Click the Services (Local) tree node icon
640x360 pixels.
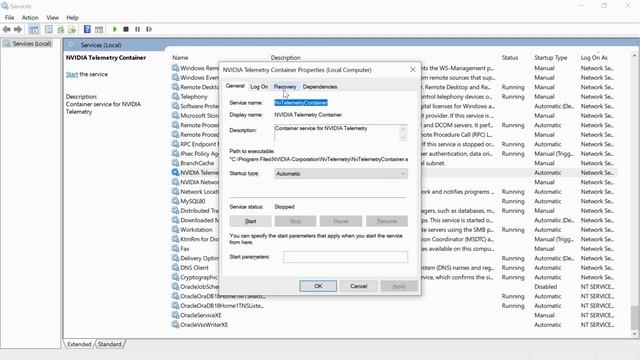pyautogui.click(x=7, y=44)
